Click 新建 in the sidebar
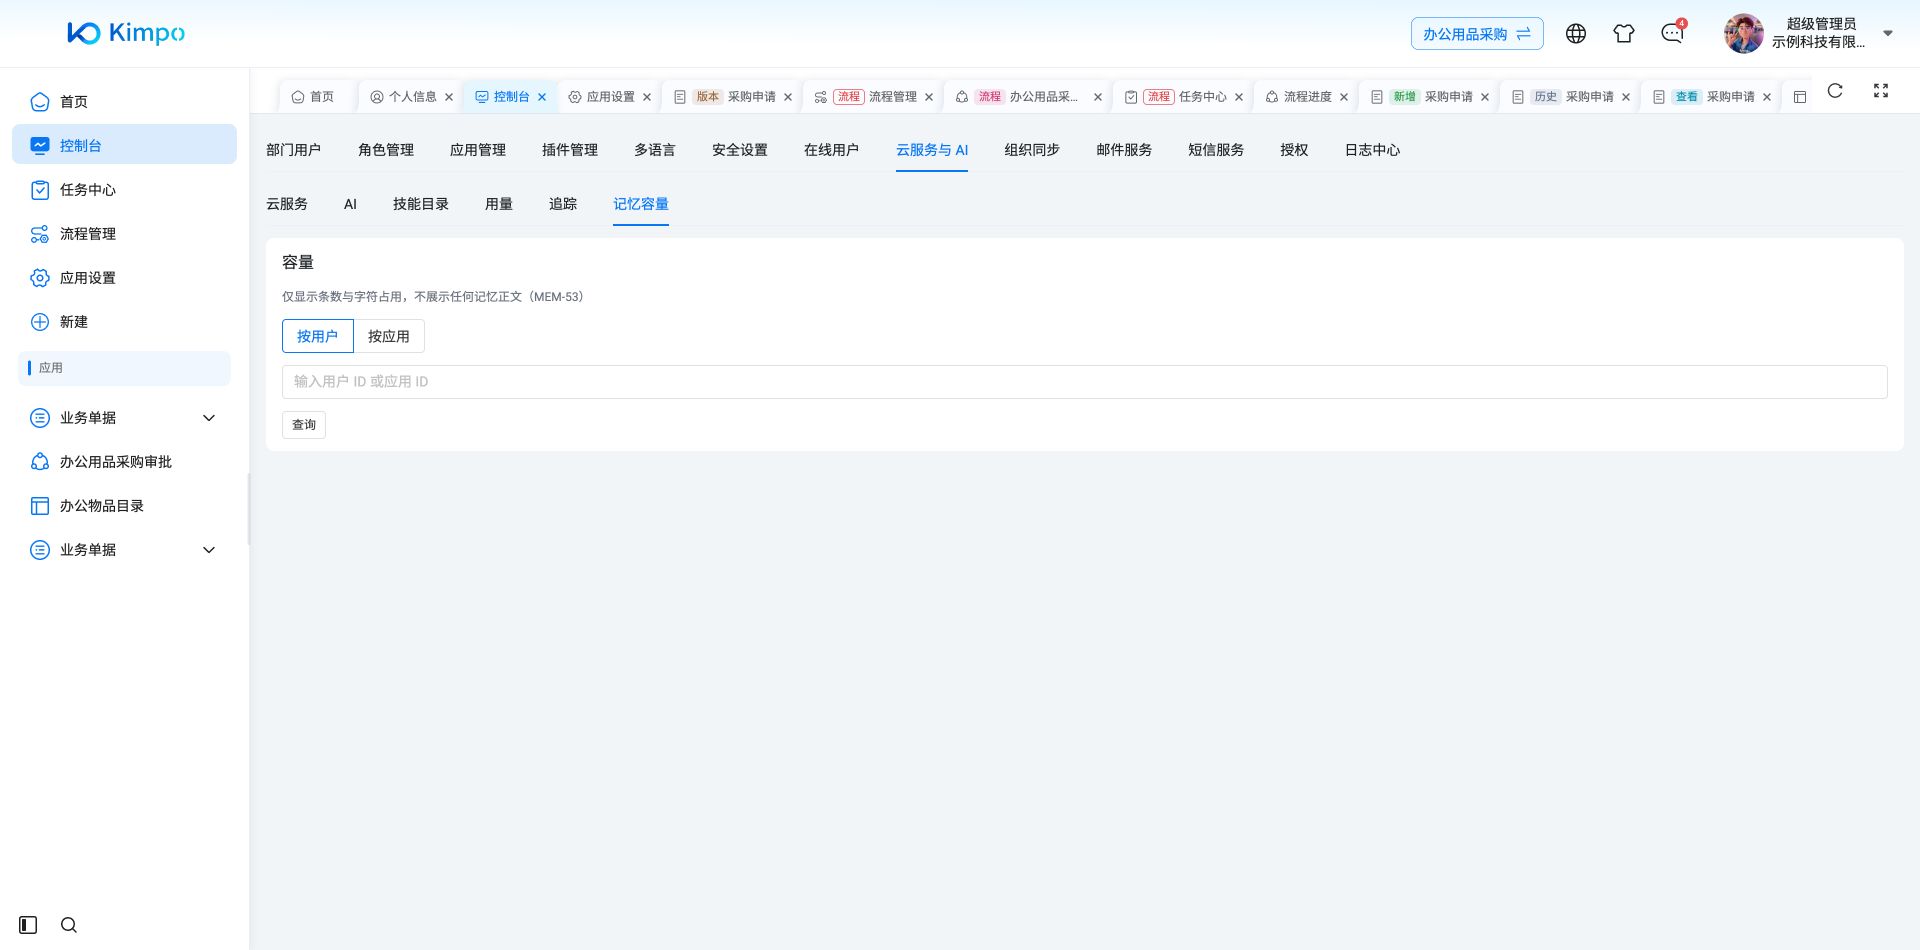 [x=125, y=322]
